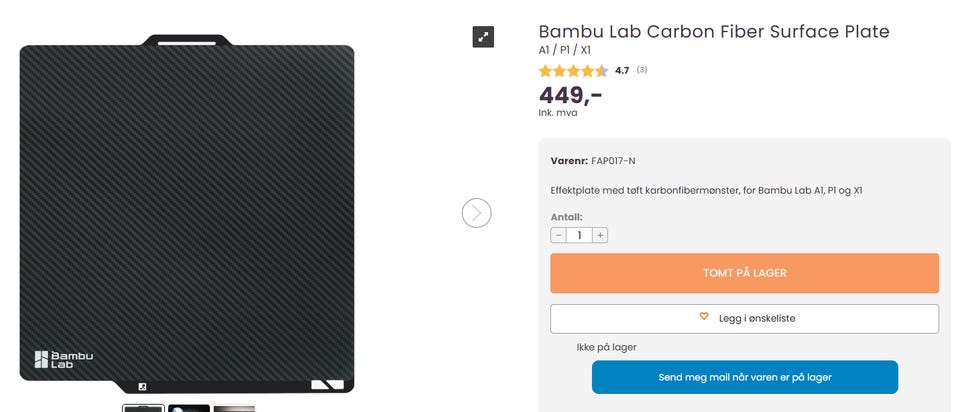Viewport: 960px width, 412px height.
Task: Click the Antall quantity input field
Action: [x=579, y=235]
